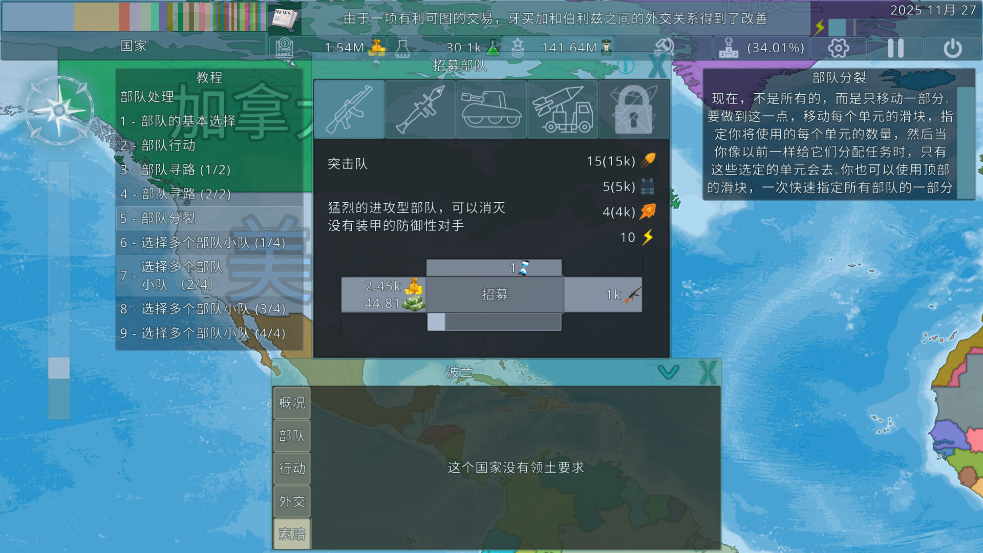Screen dimensions: 983x553
Task: Switch to the 概况 tab
Action: pos(292,403)
